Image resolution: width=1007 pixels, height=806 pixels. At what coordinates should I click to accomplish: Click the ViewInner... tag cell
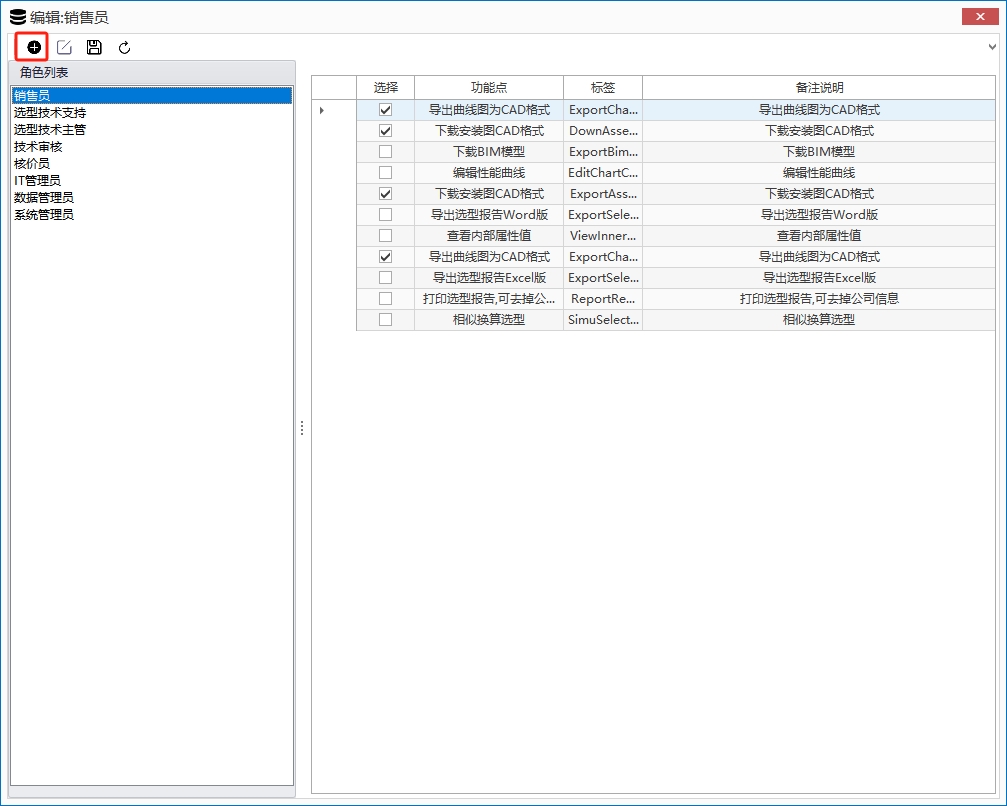pos(603,236)
